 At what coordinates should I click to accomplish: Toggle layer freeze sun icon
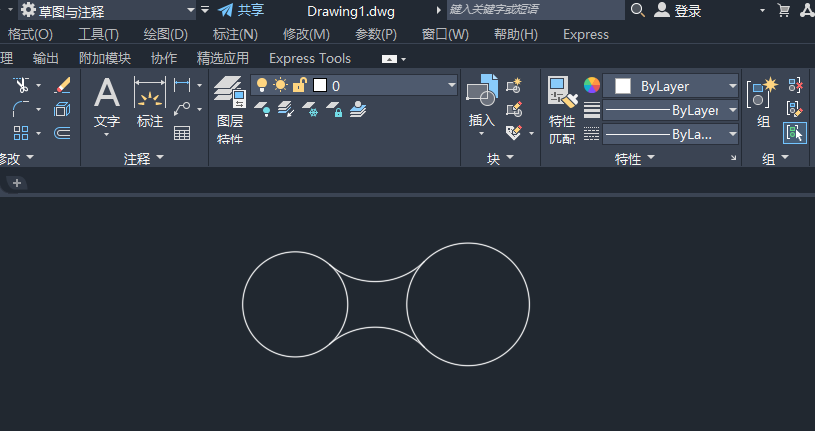[280, 86]
